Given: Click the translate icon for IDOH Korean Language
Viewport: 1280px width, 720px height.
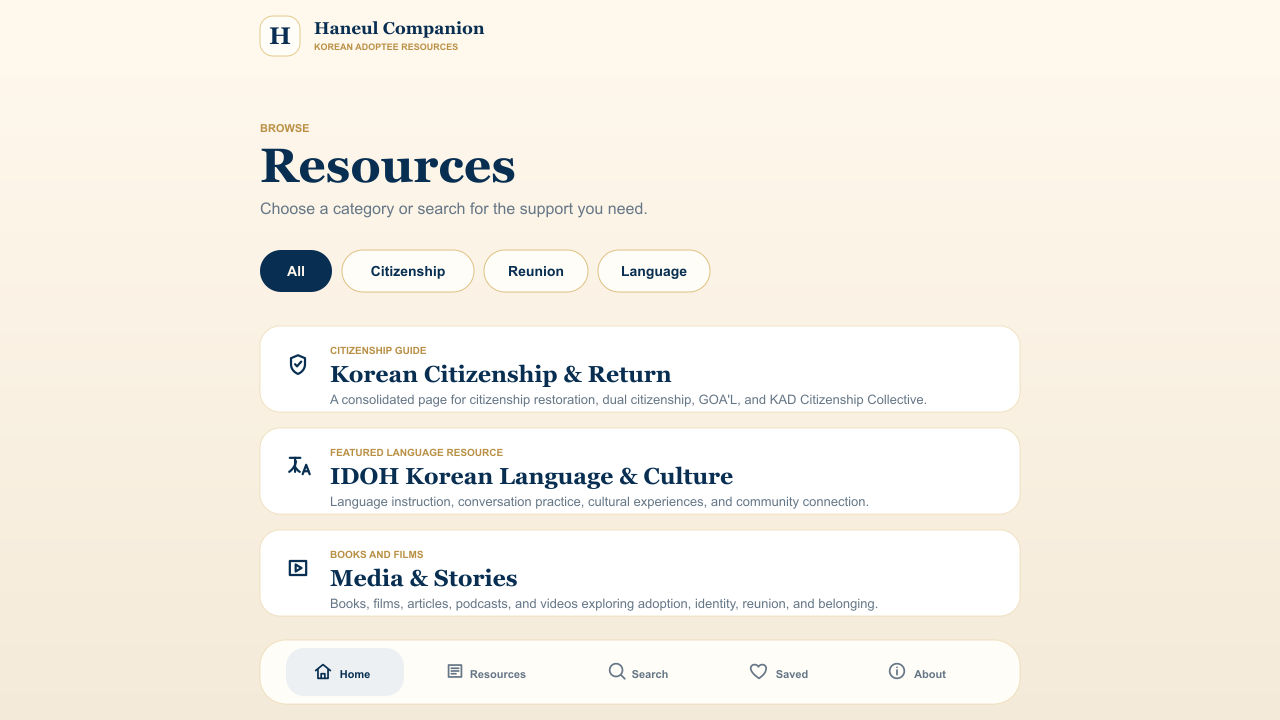Looking at the screenshot, I should [299, 466].
